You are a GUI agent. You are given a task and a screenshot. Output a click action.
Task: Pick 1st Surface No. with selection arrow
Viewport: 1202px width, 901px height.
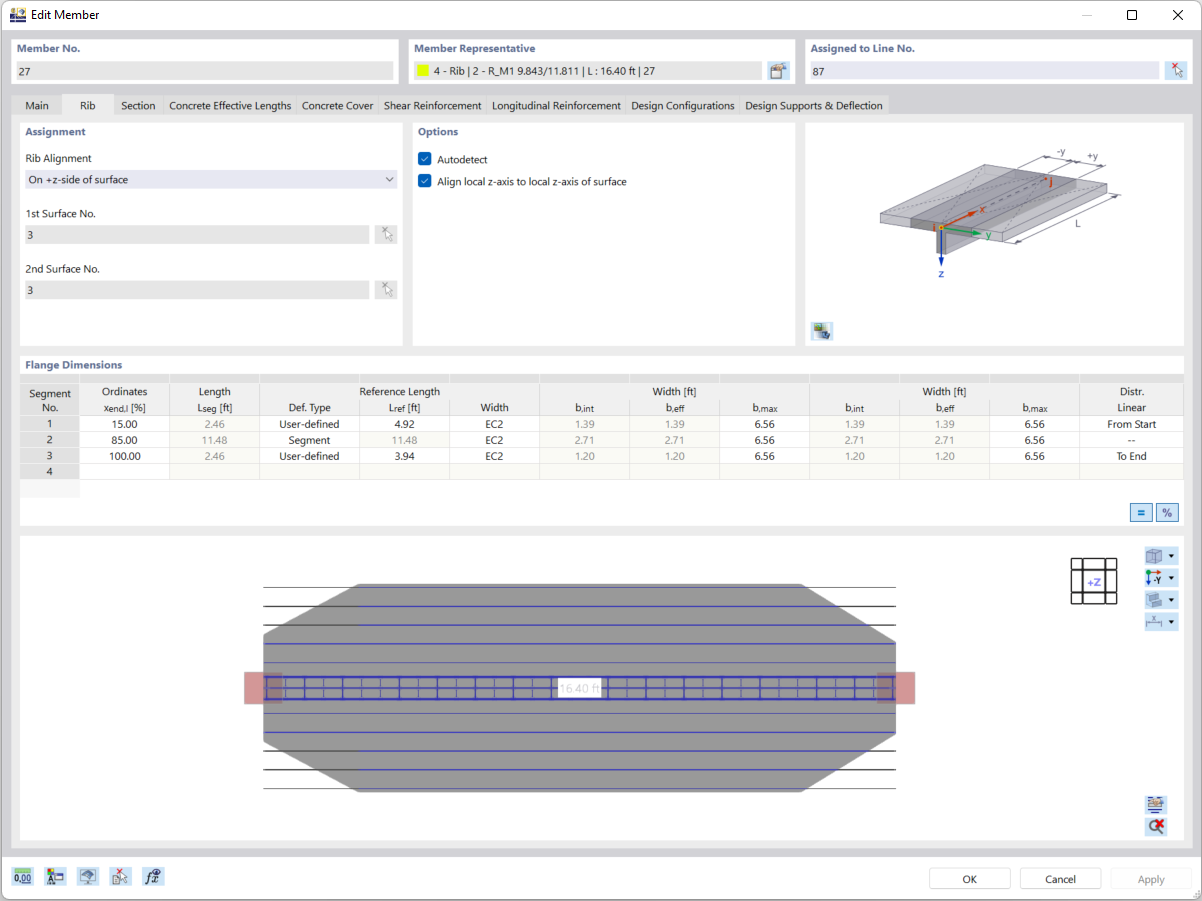[x=386, y=233]
